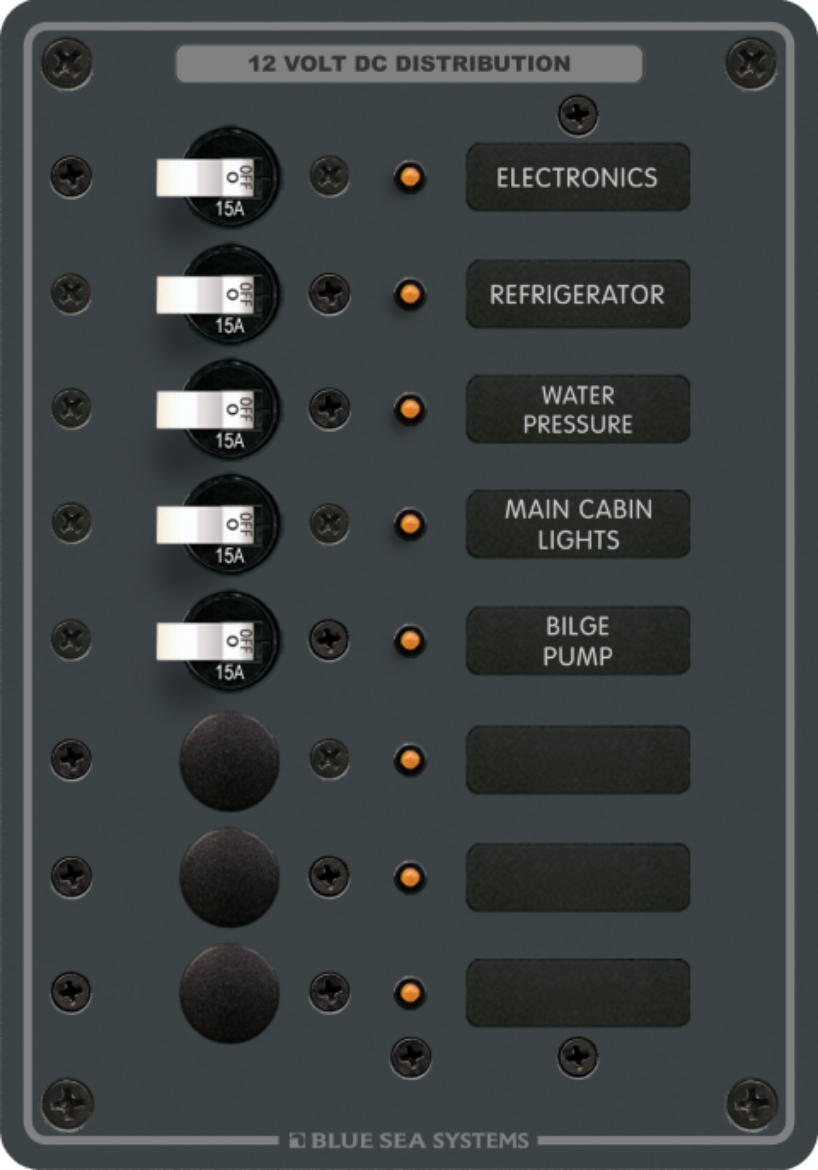Select the ELECTRONICS label plate
The height and width of the screenshot is (1170, 818).
578,178
